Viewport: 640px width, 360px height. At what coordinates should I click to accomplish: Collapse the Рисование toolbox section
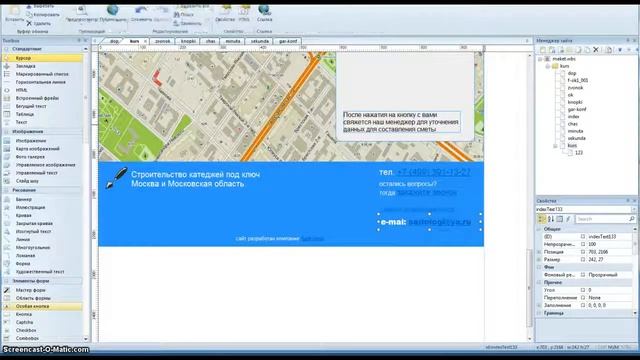pyautogui.click(x=6, y=190)
